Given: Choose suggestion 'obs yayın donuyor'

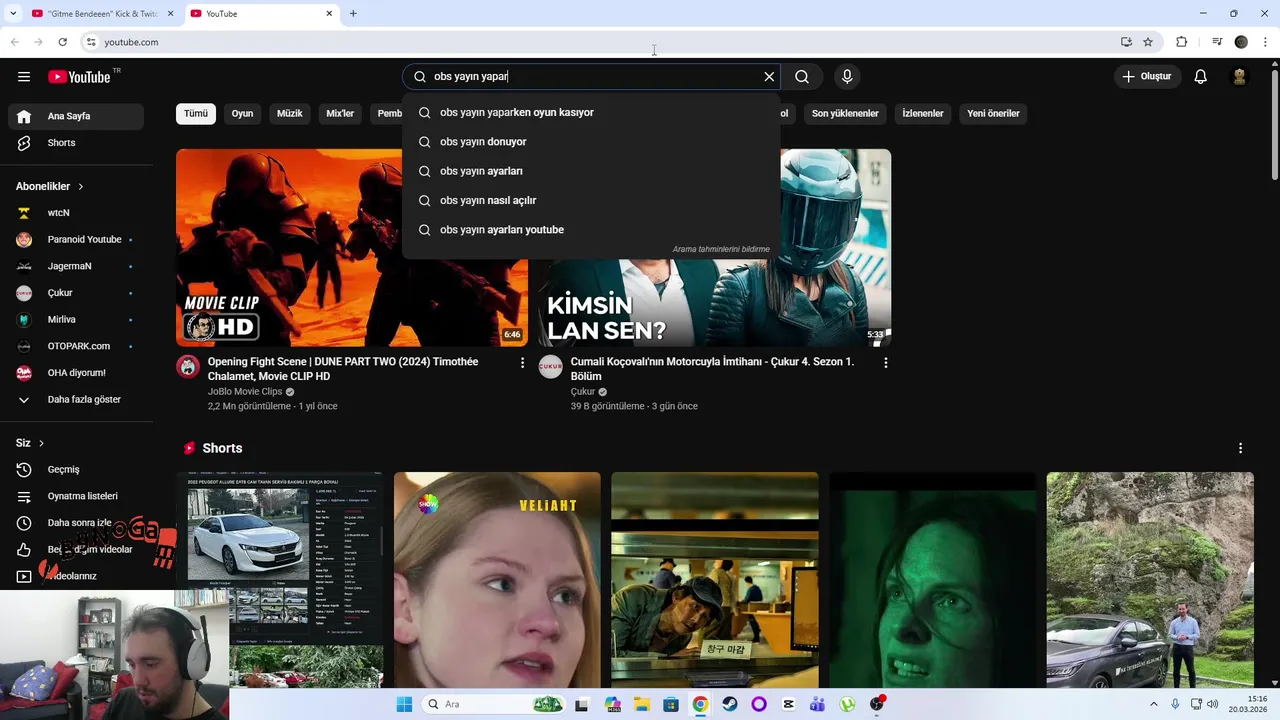Looking at the screenshot, I should [x=591, y=142].
